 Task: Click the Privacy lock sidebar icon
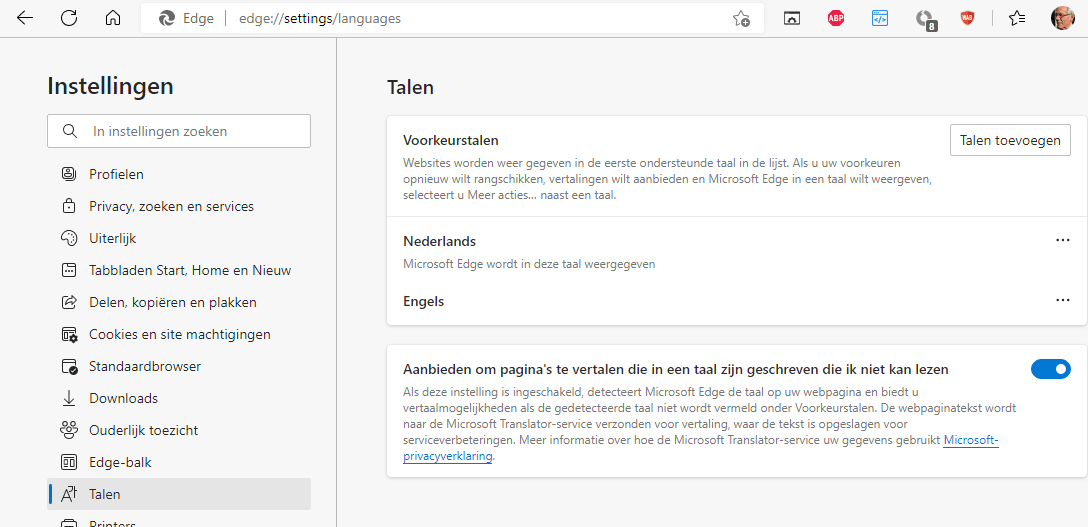click(x=69, y=206)
